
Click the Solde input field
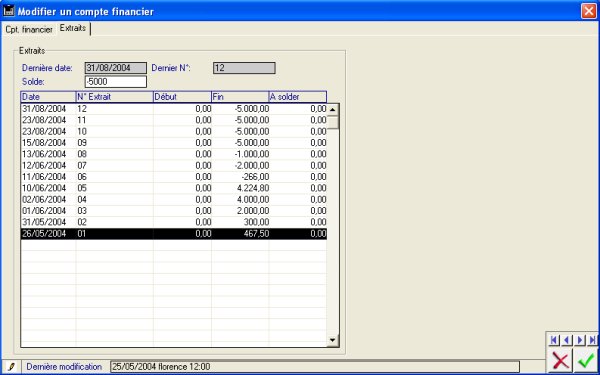[x=116, y=82]
